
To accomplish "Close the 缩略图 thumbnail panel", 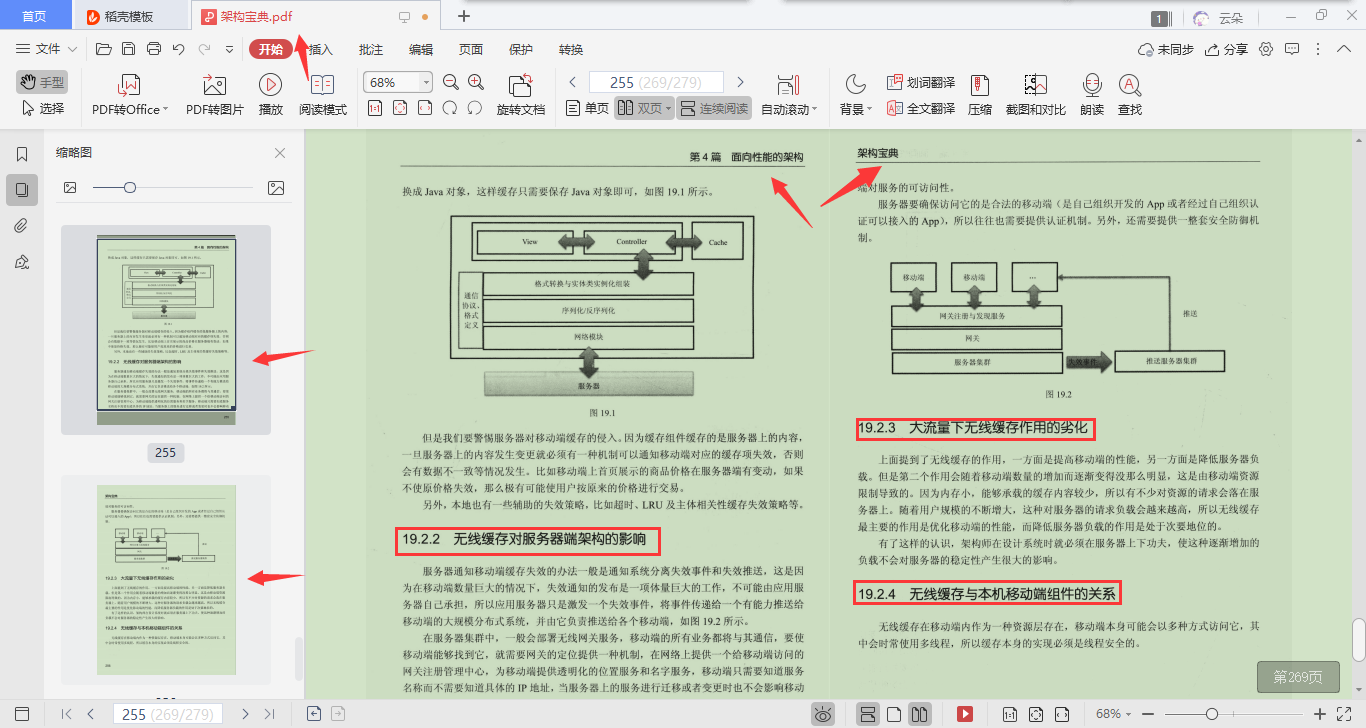I will [280, 153].
